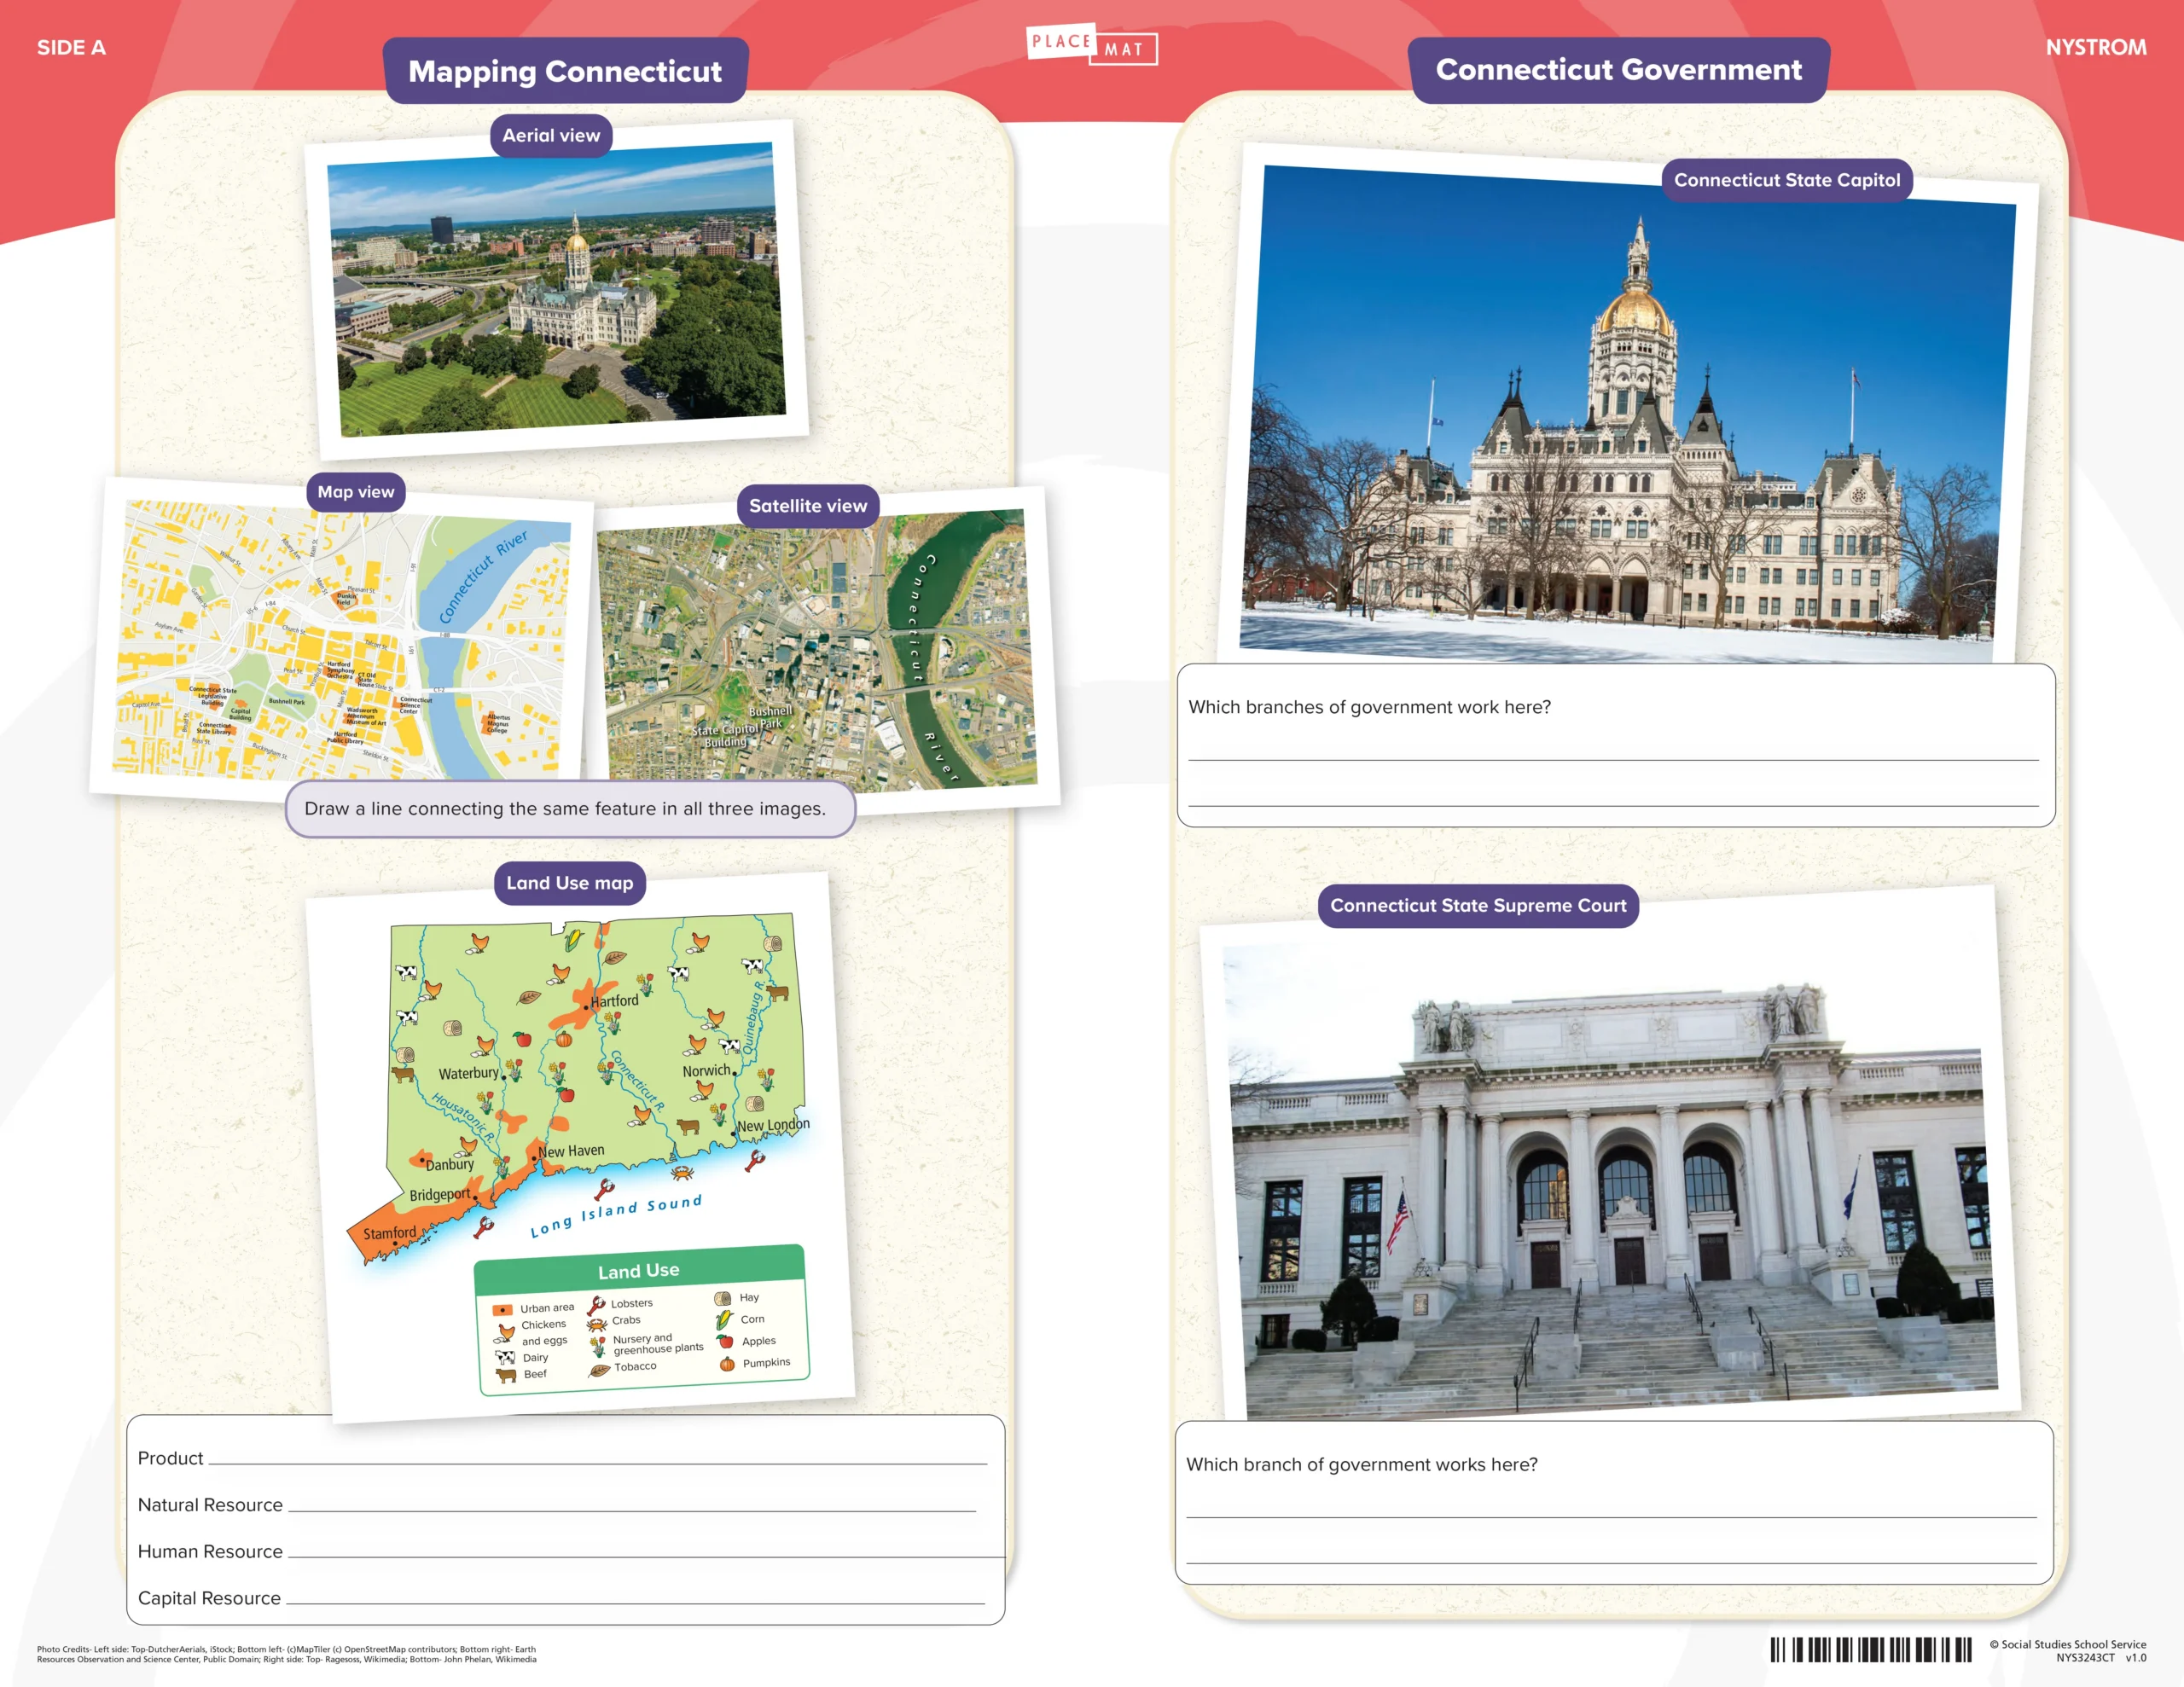Select the Satellite view label
Screen dimensions: 2184x1687
808,506
